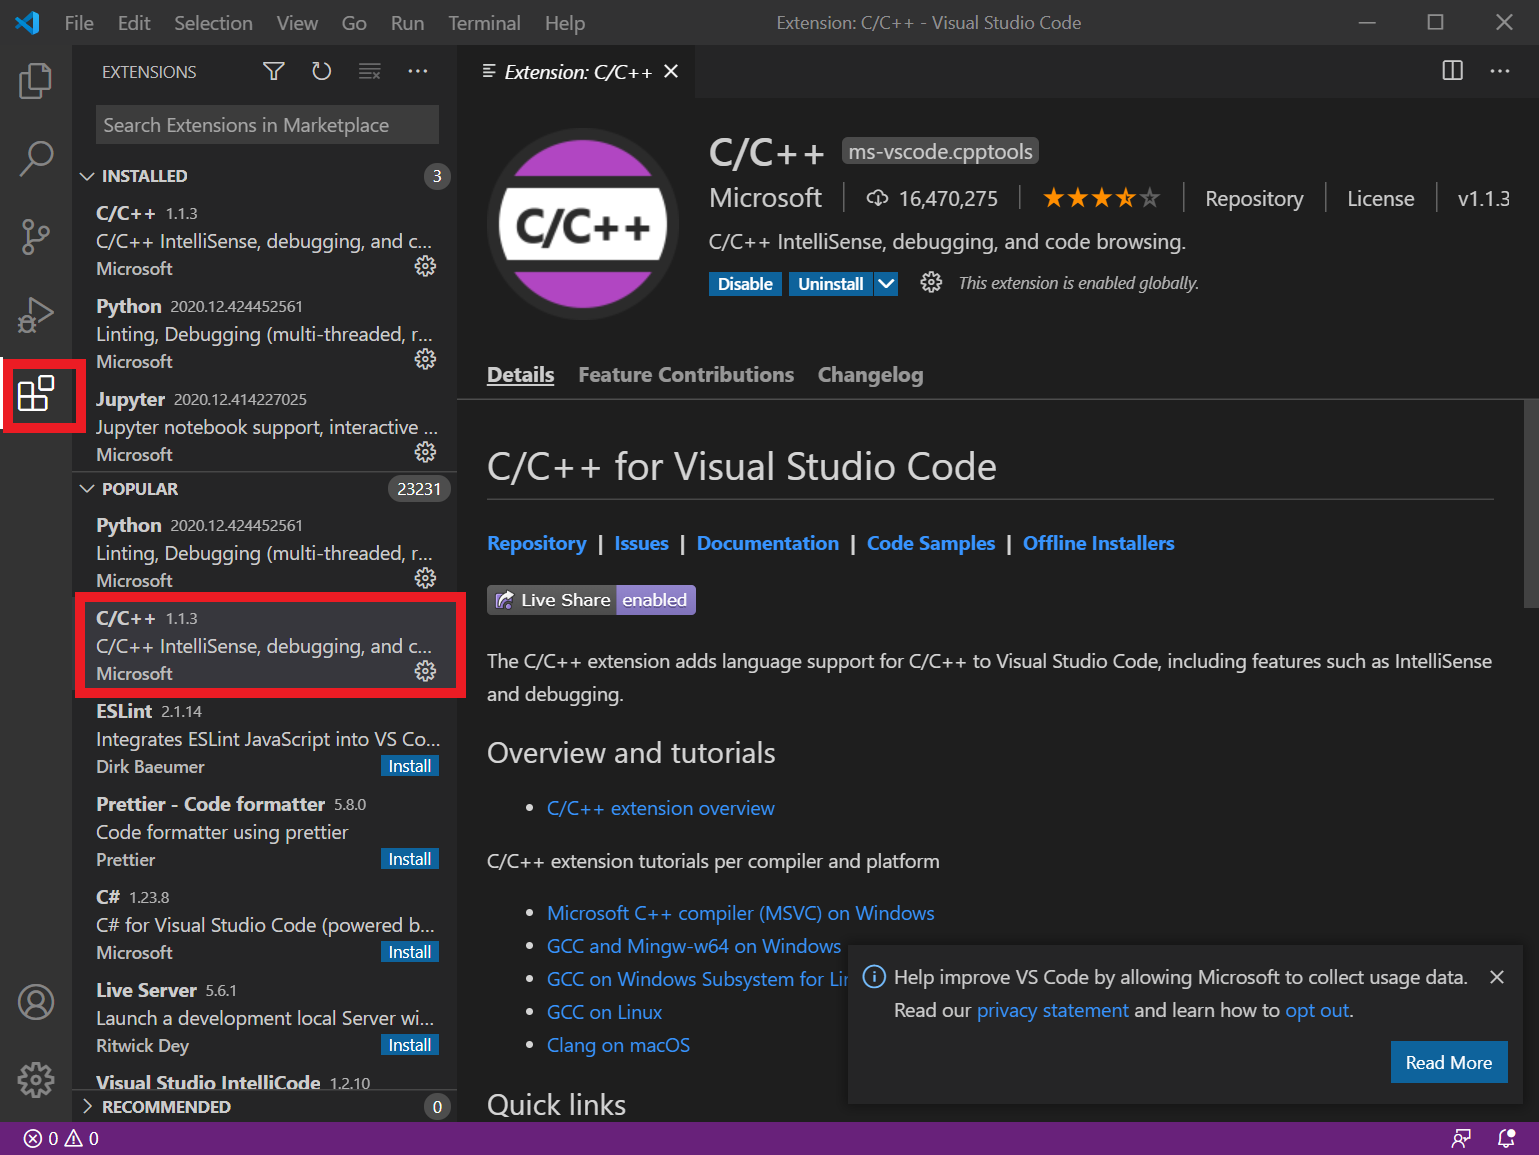Open Run and Debug view icon
Image resolution: width=1539 pixels, height=1155 pixels.
coord(36,315)
